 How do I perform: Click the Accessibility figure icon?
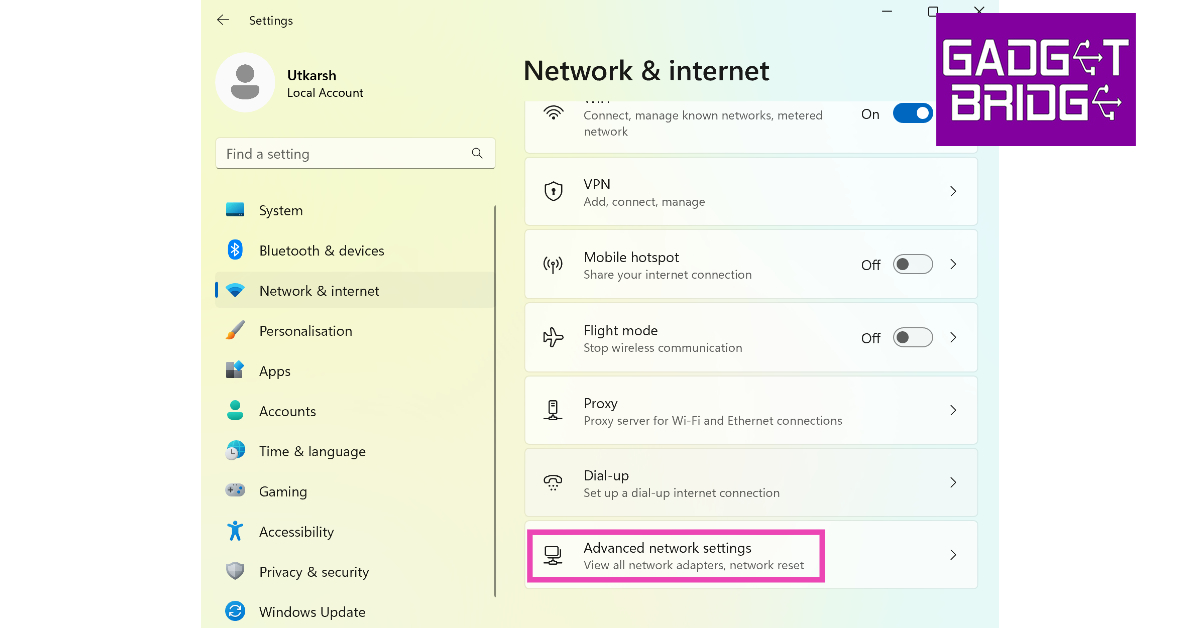(235, 531)
